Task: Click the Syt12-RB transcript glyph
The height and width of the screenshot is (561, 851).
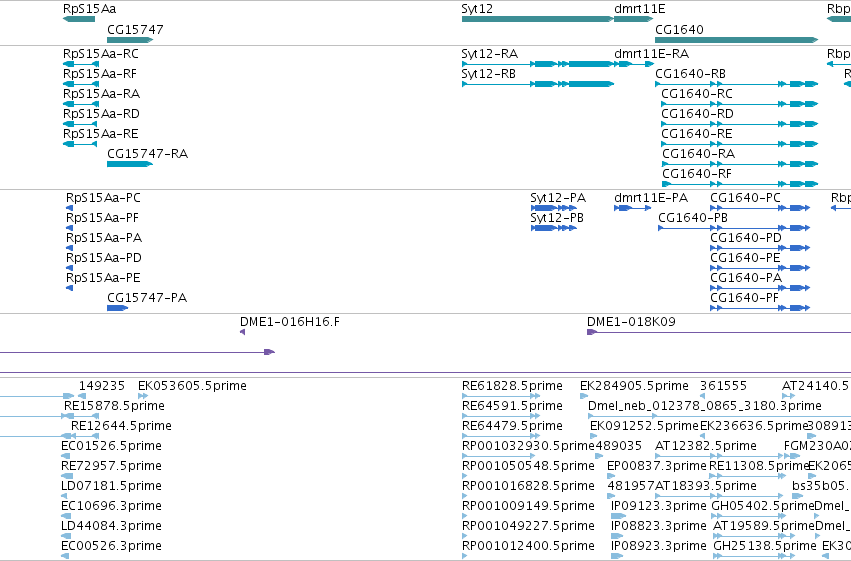Action: click(x=537, y=84)
